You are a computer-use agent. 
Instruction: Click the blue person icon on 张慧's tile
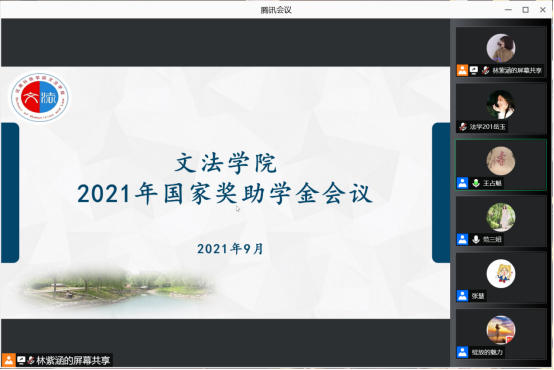point(462,295)
